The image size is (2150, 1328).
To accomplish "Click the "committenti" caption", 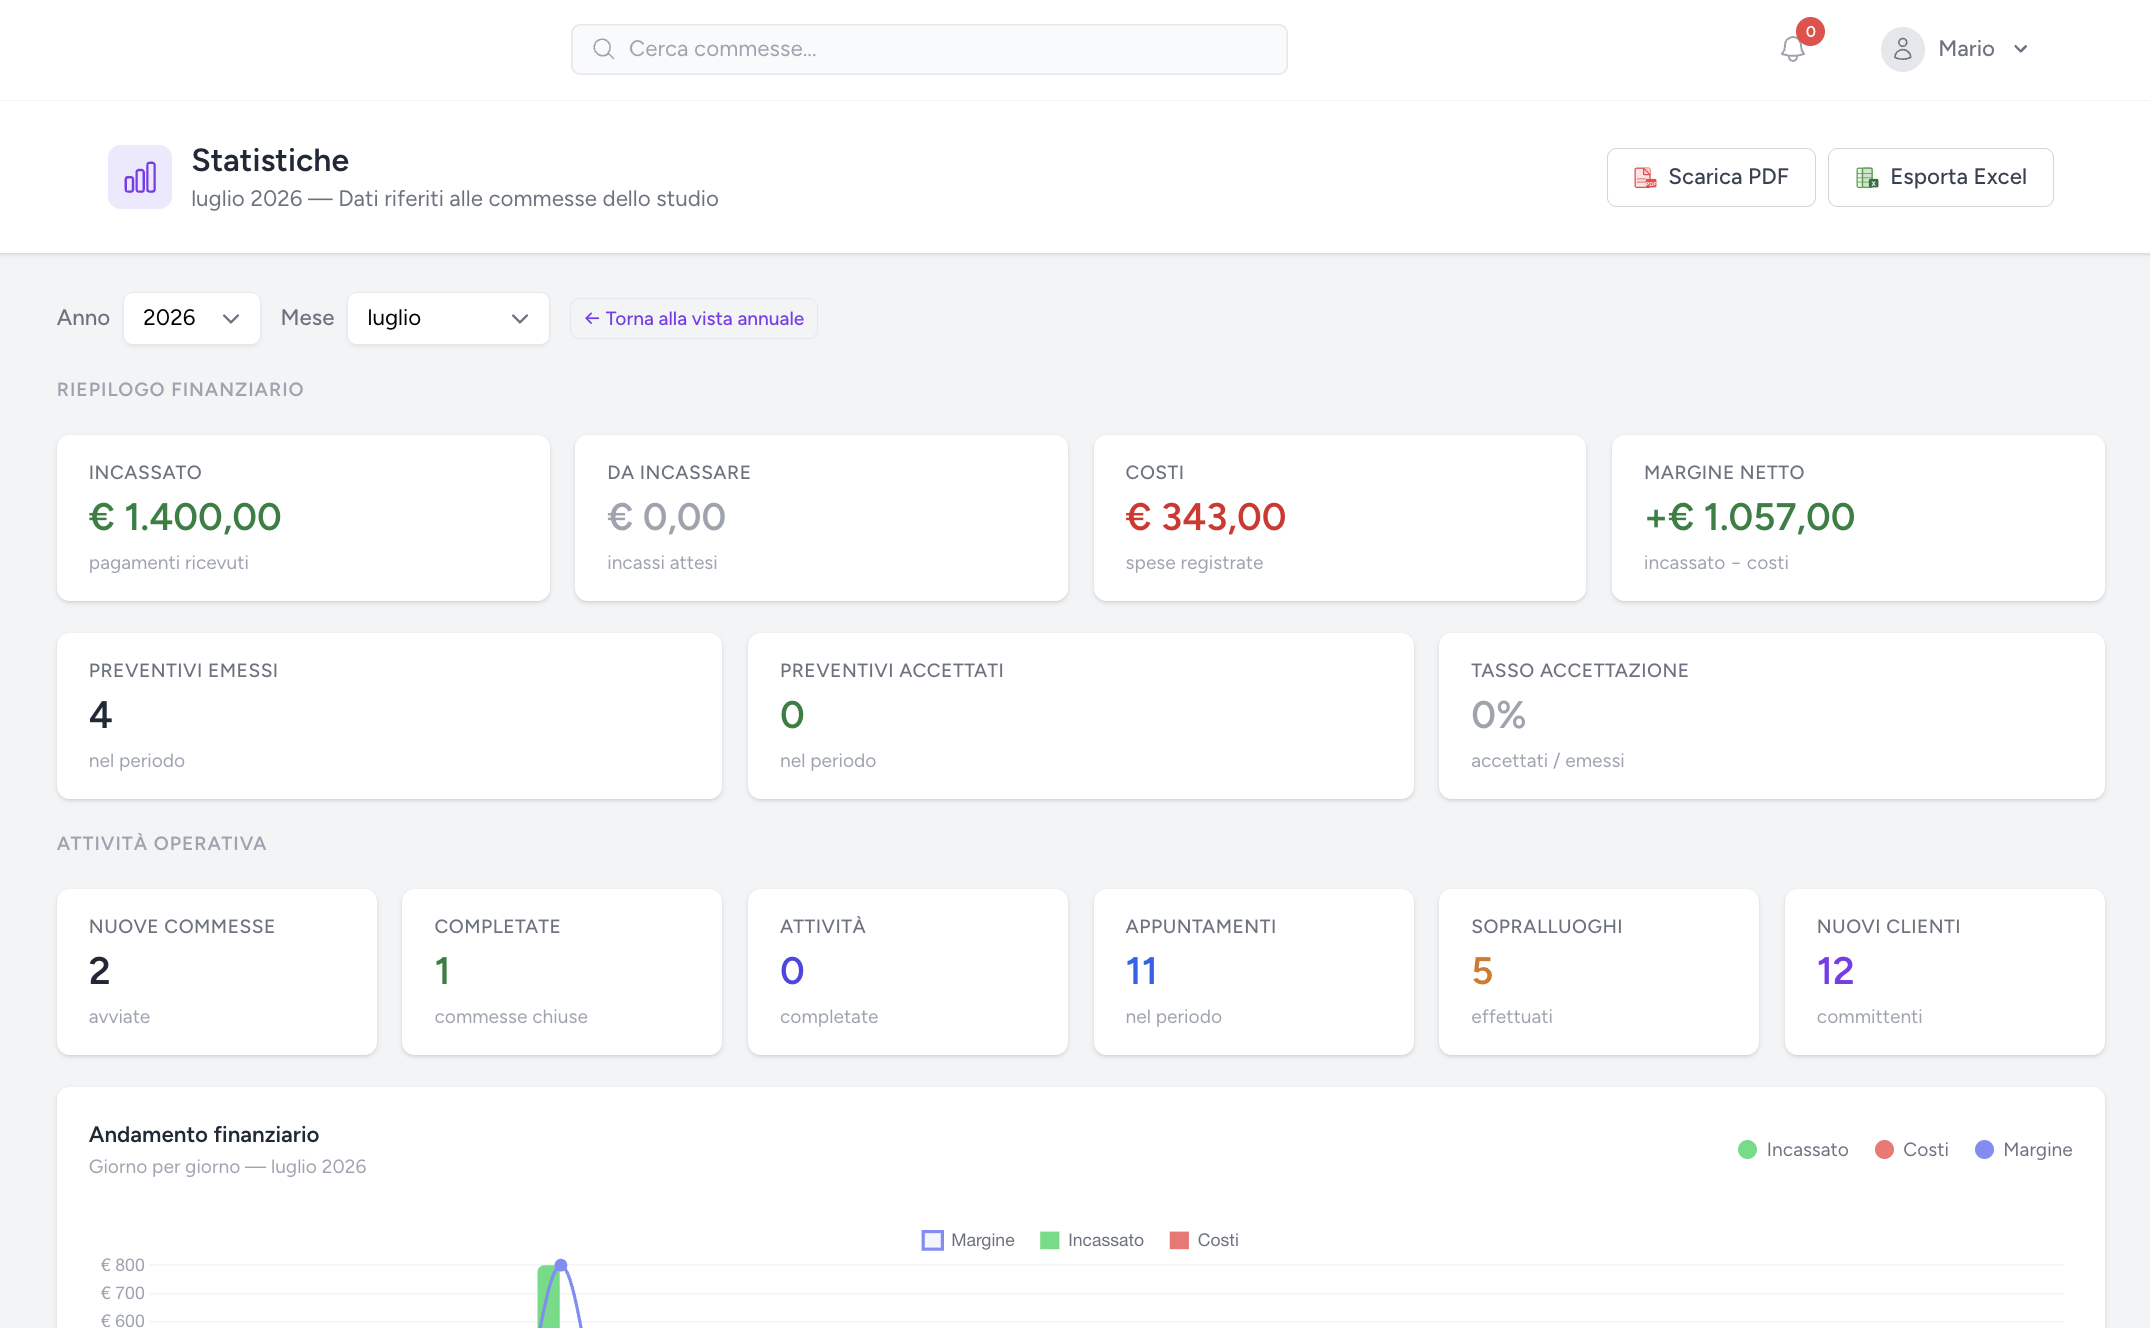I will 1869,1017.
